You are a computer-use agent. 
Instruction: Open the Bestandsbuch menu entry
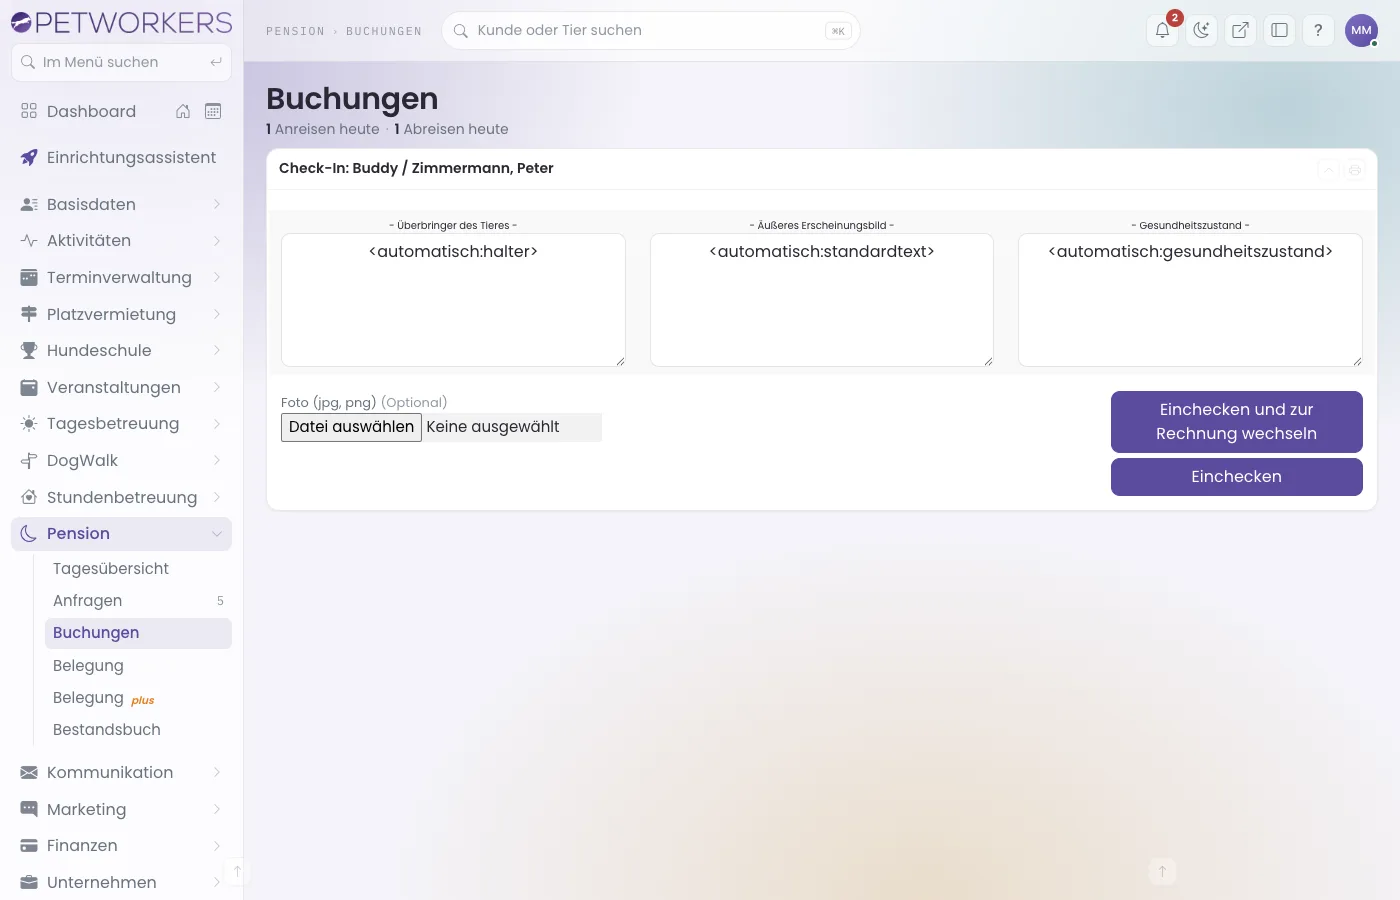pos(138,730)
